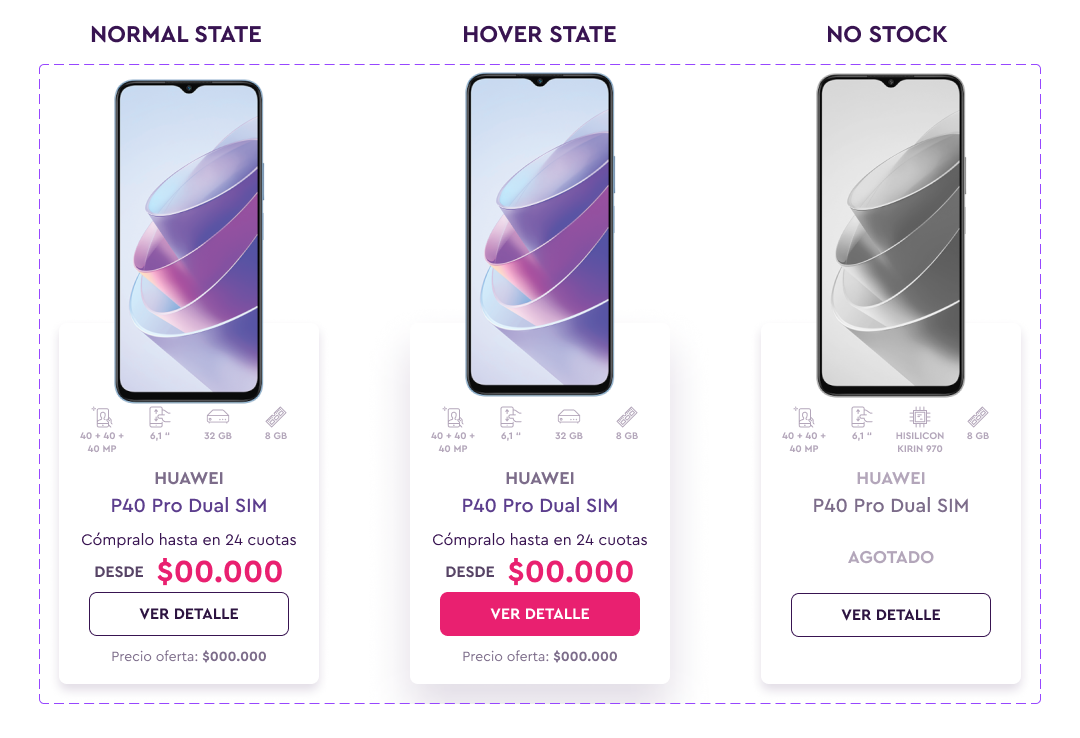Click the pink $00.000 price in the hover card
This screenshot has height=738, width=1080.
click(570, 571)
